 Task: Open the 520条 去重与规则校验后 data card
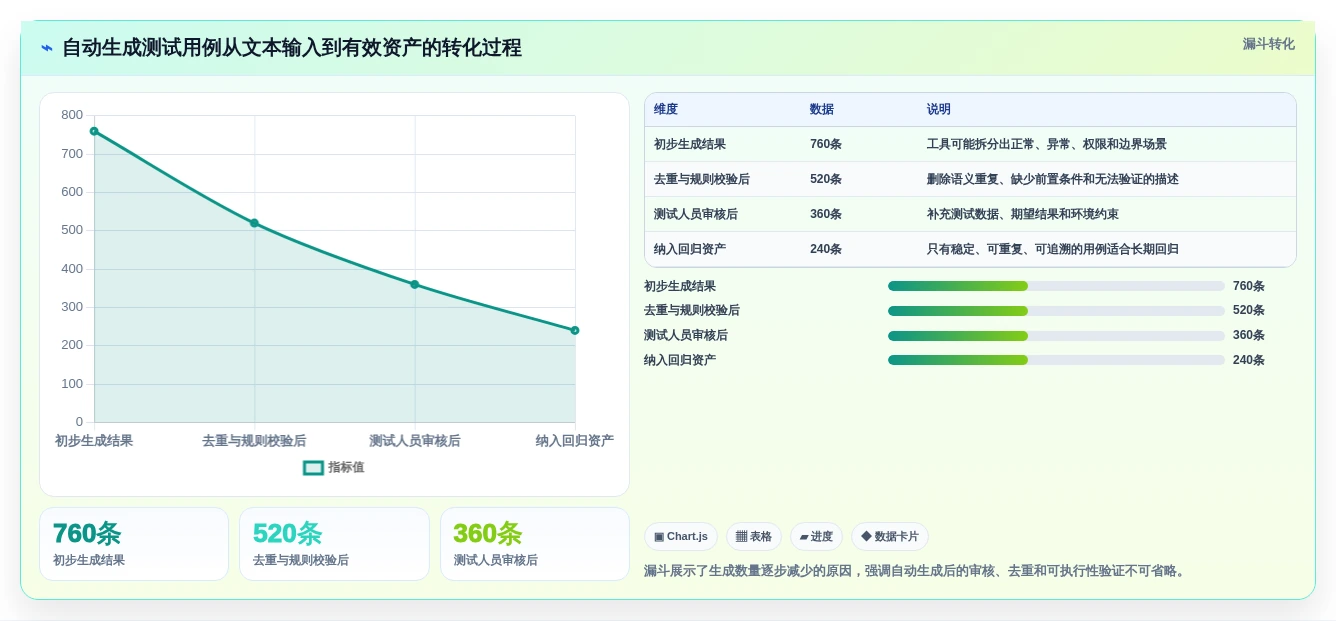[x=334, y=544]
